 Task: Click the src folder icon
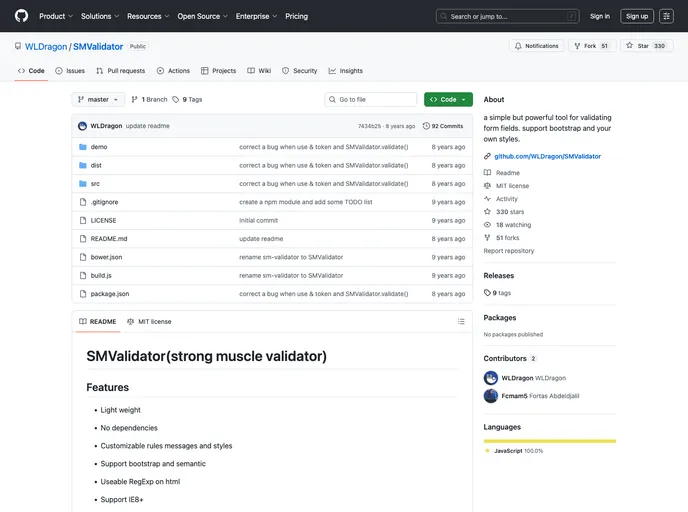[x=82, y=184]
